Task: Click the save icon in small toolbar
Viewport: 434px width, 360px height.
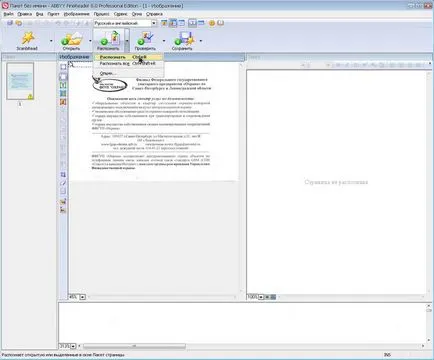Action: pyautogui.click(x=10, y=23)
